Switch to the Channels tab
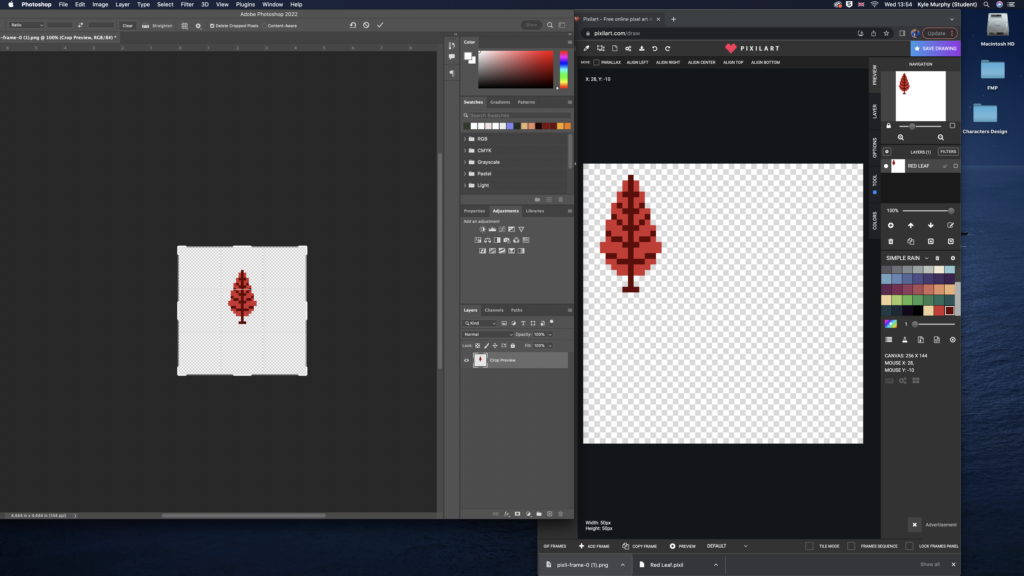Viewport: 1024px width, 576px height. point(494,310)
